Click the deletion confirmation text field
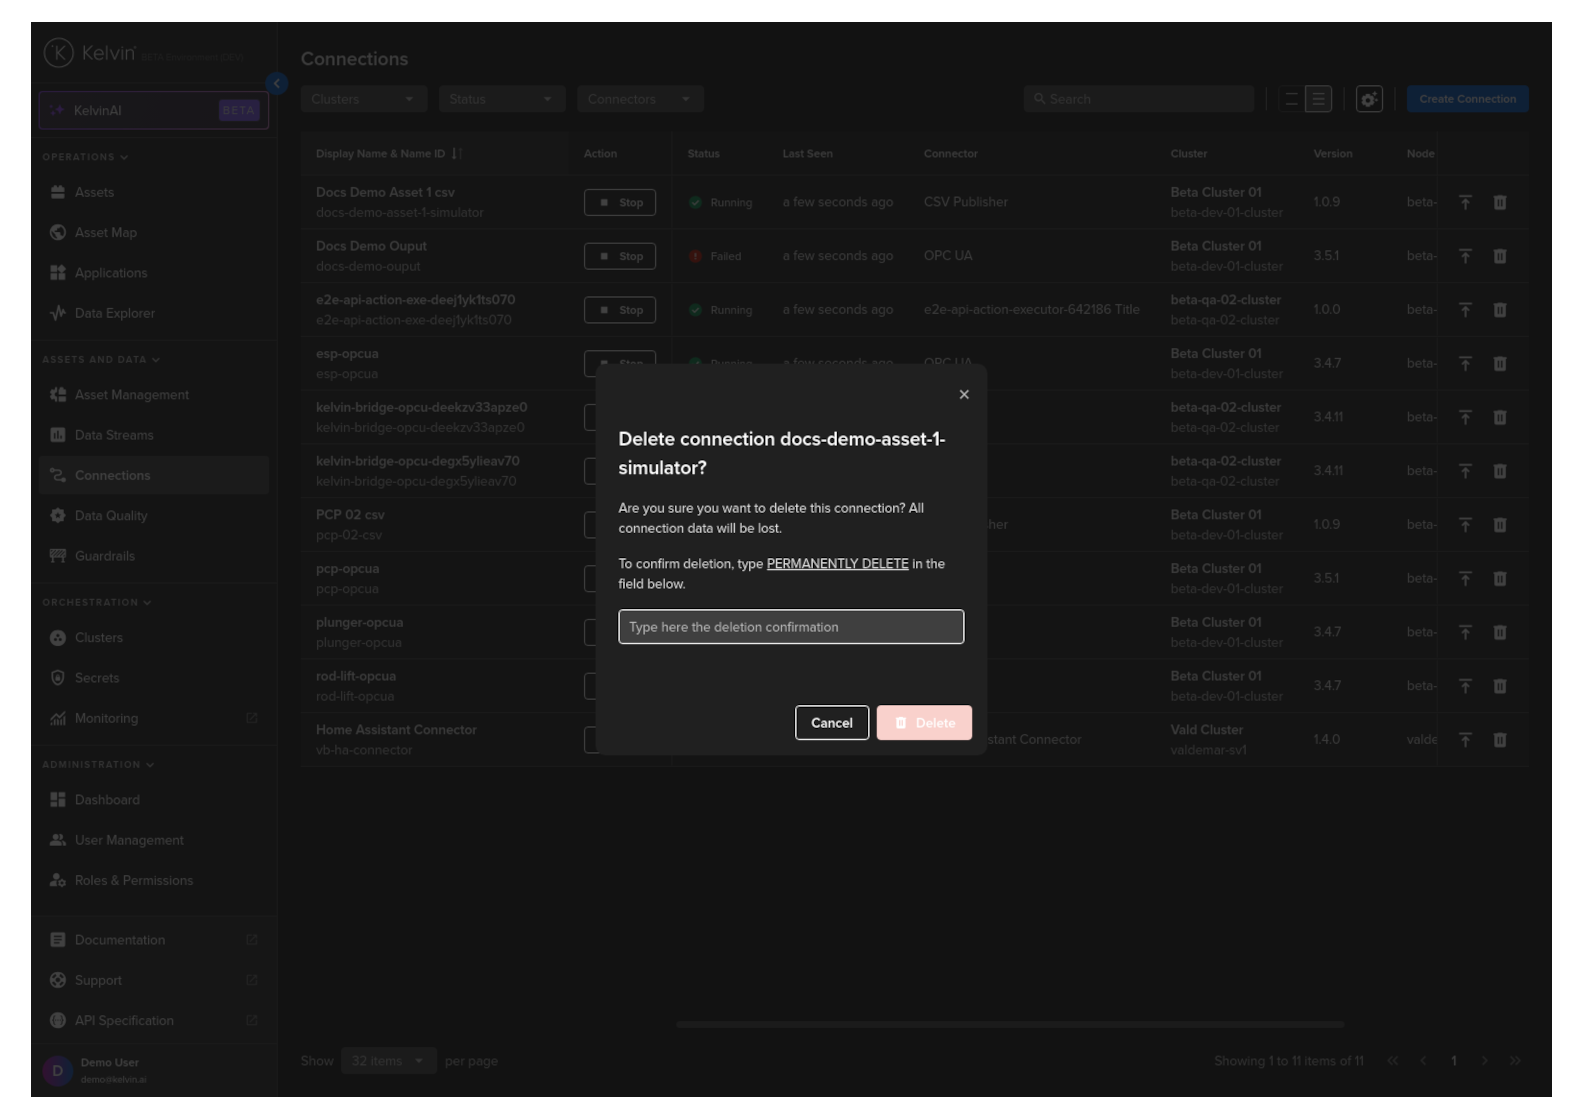The image size is (1584, 1120). point(790,627)
